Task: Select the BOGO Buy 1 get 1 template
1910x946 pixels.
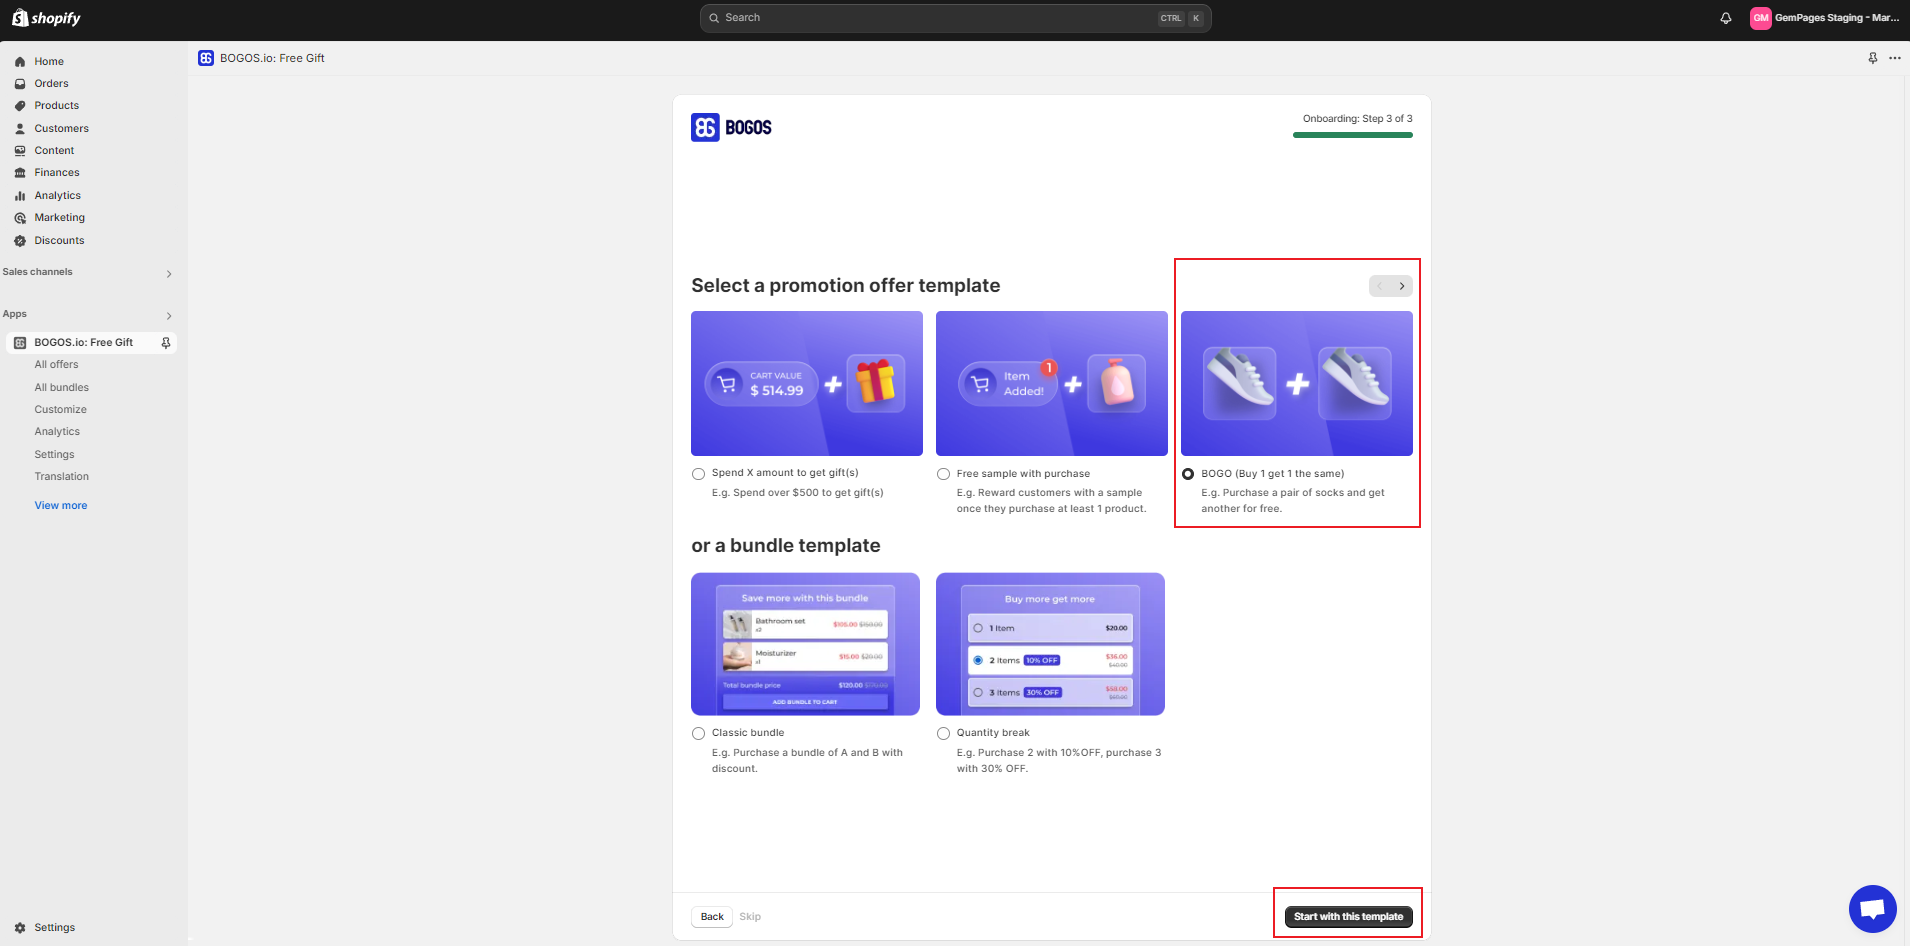Action: (x=1187, y=473)
